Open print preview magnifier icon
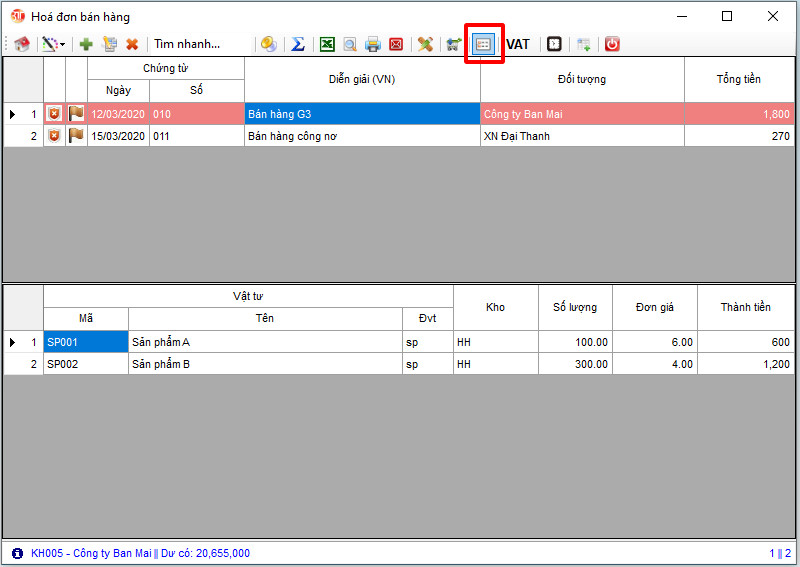 point(350,45)
